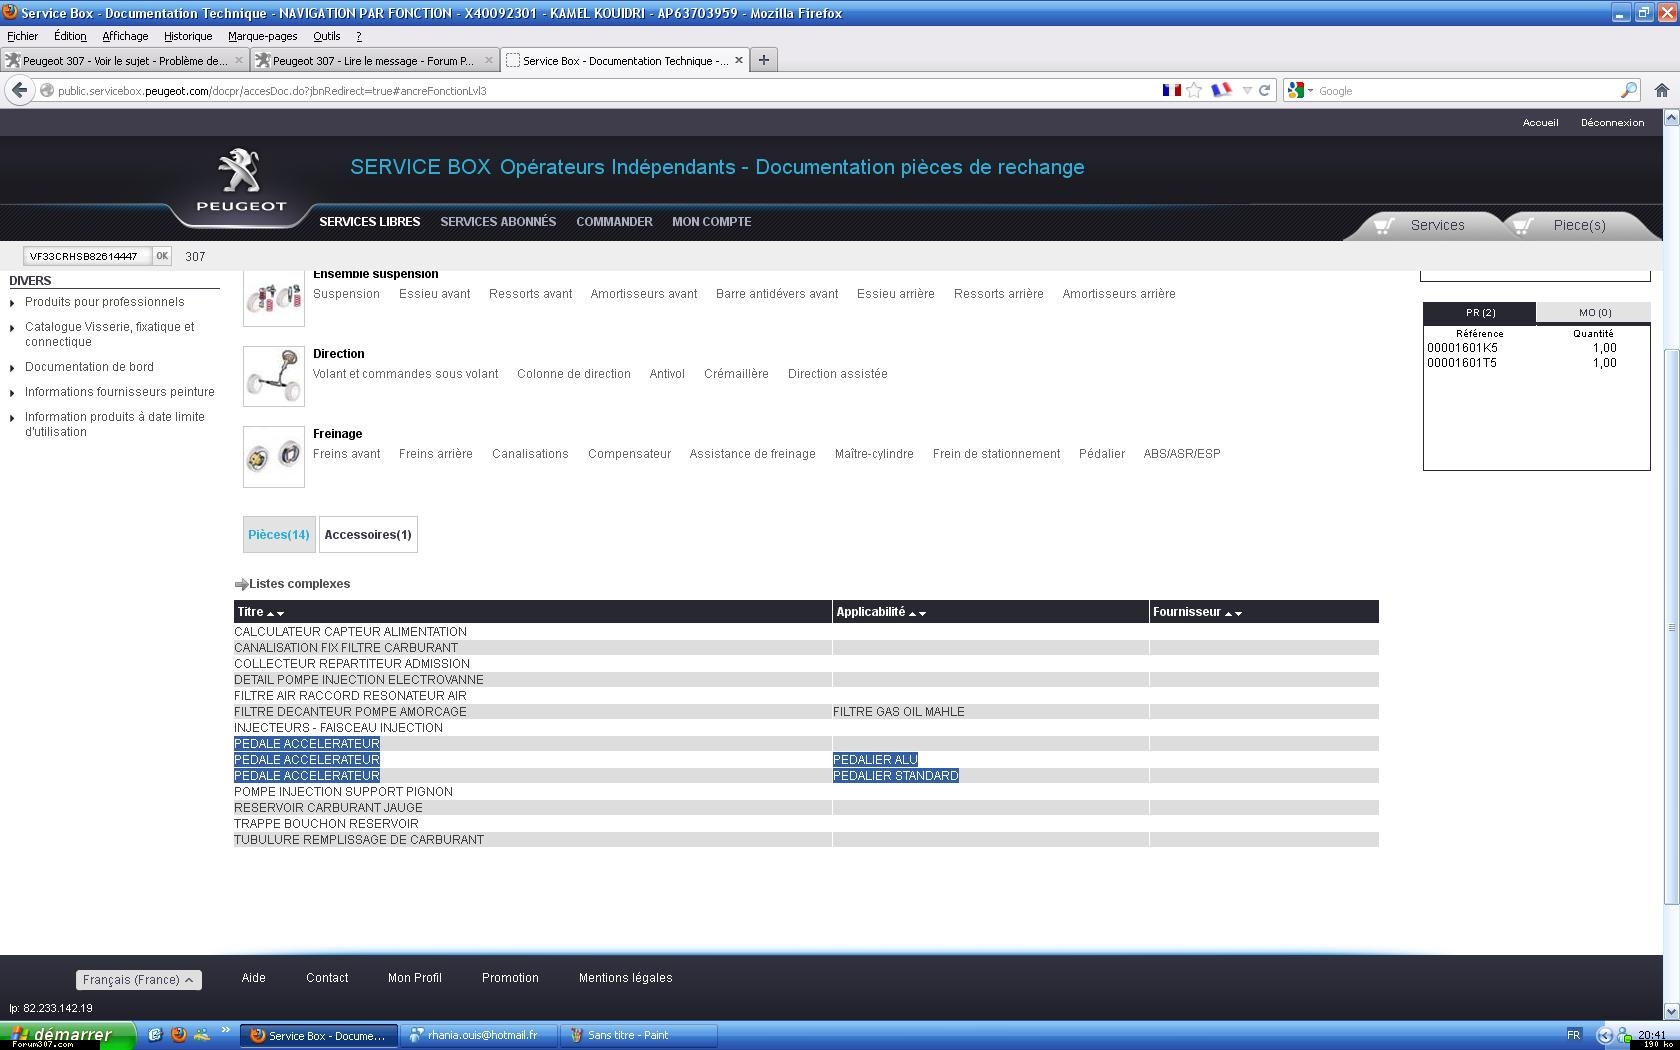Click the VIN number input field
Image resolution: width=1680 pixels, height=1050 pixels.
coord(87,256)
